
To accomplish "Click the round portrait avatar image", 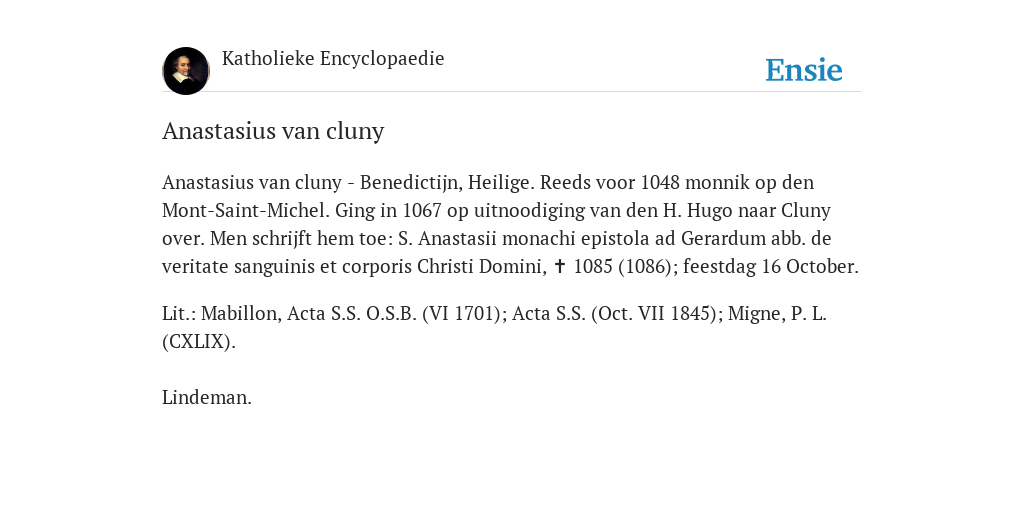I will 186,71.
